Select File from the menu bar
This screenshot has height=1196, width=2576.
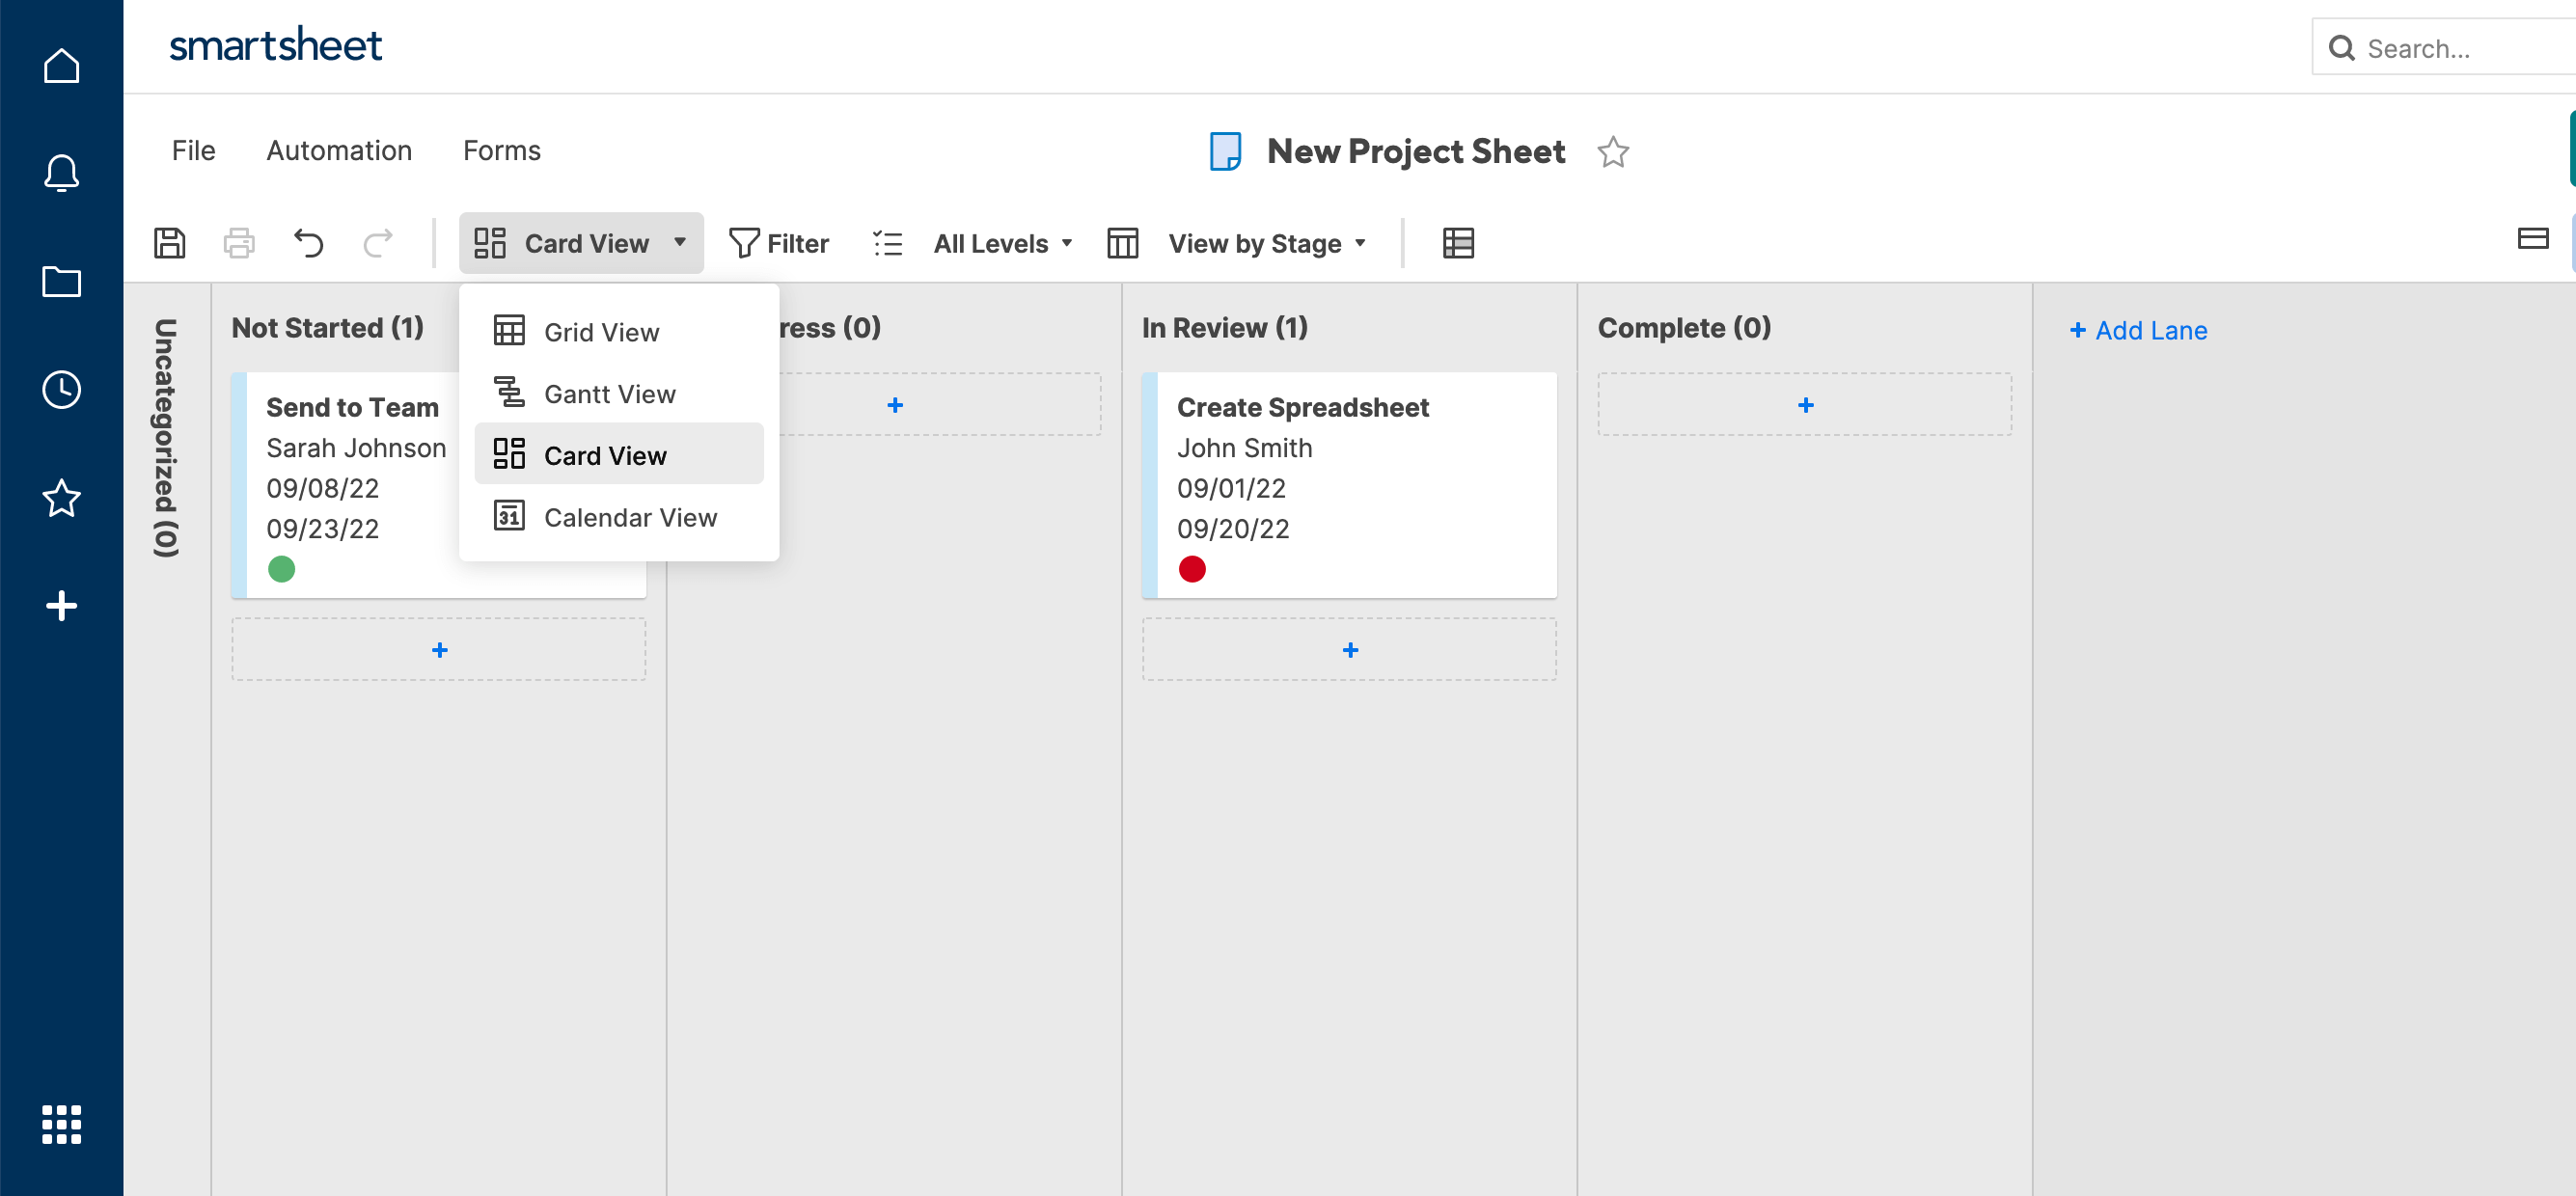[192, 149]
